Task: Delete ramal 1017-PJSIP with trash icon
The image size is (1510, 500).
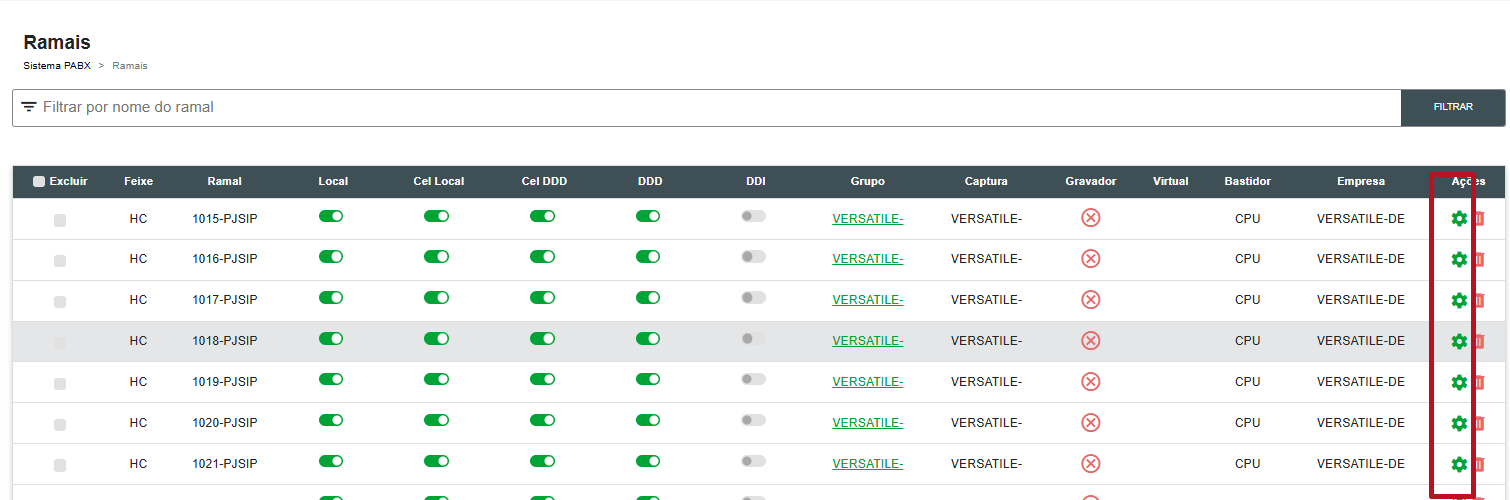Action: click(1480, 300)
